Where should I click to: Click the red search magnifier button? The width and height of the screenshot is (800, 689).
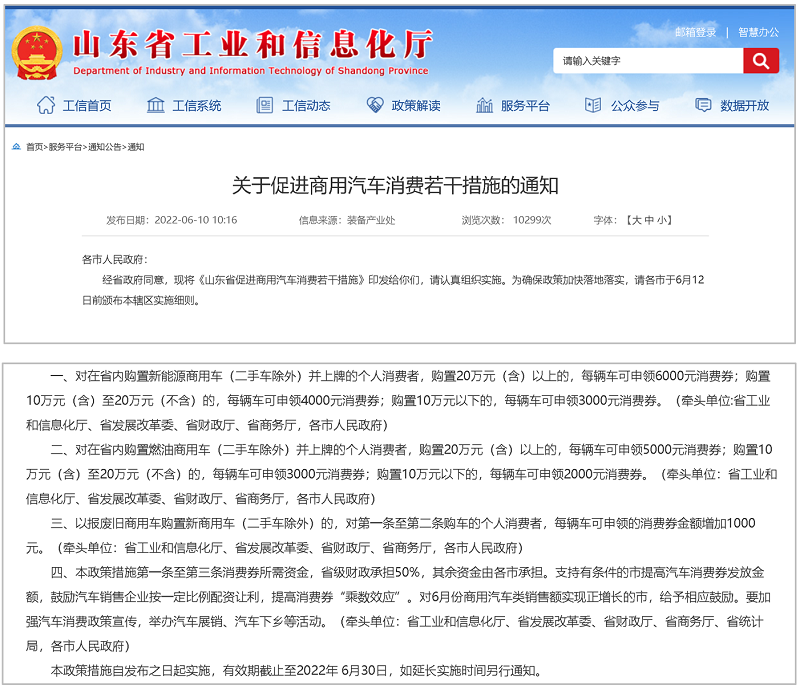[x=761, y=61]
